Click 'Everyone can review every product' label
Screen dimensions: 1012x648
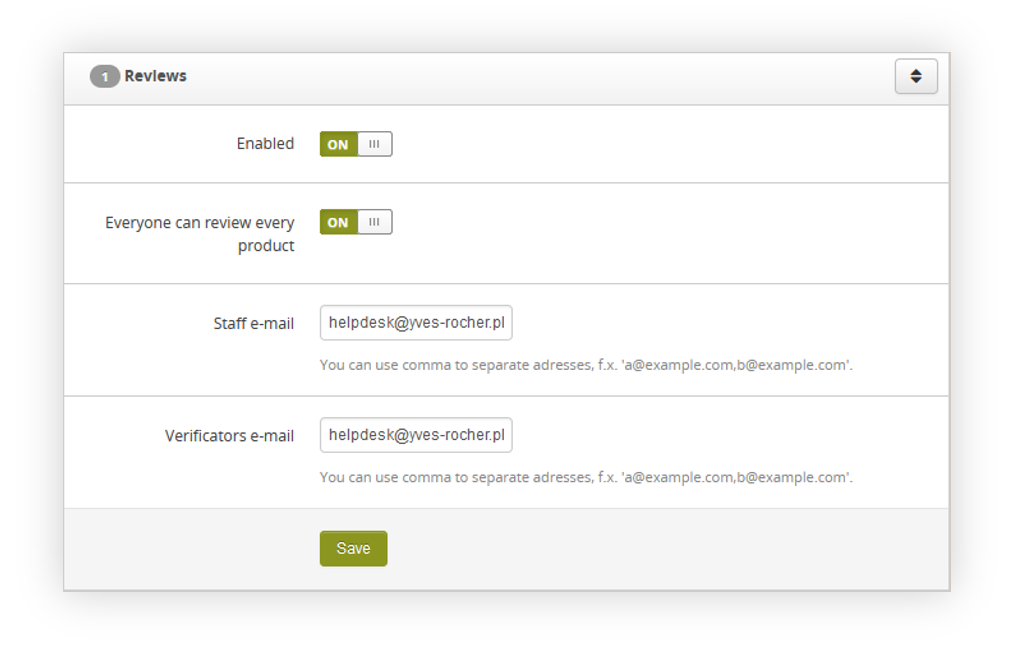[x=200, y=234]
